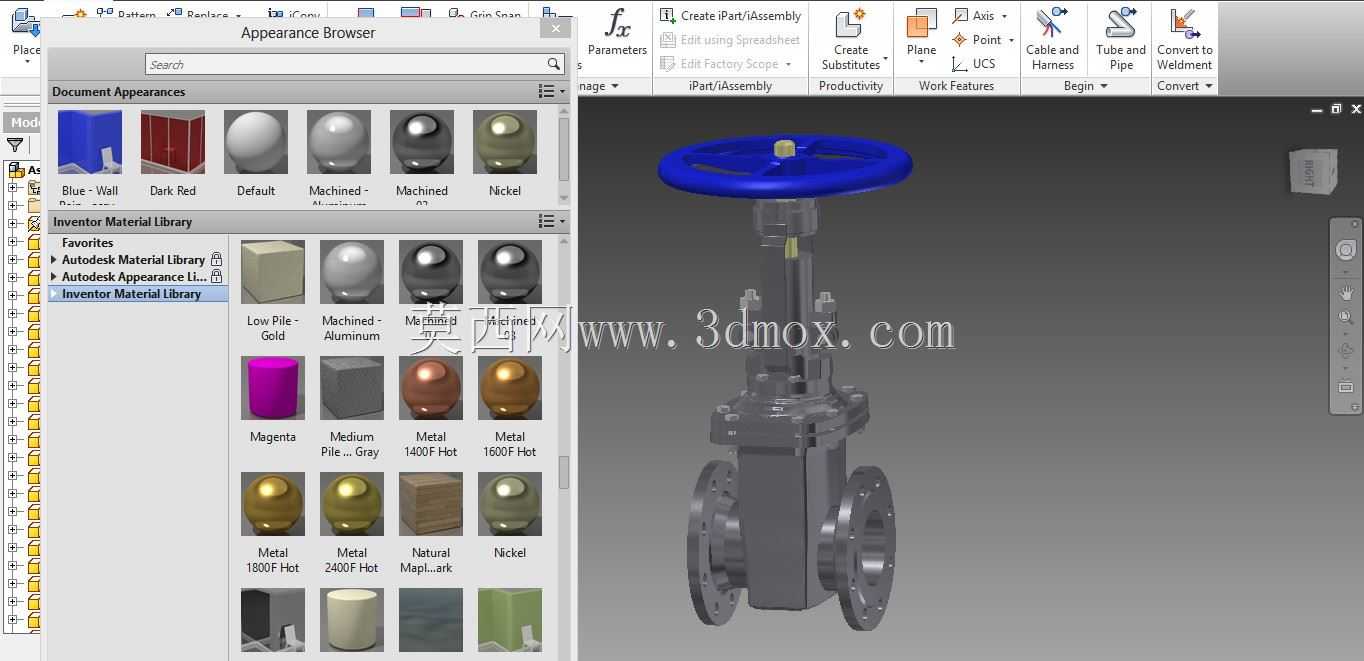Select Edit using Spreadsheet
The image size is (1364, 661).
click(x=730, y=40)
